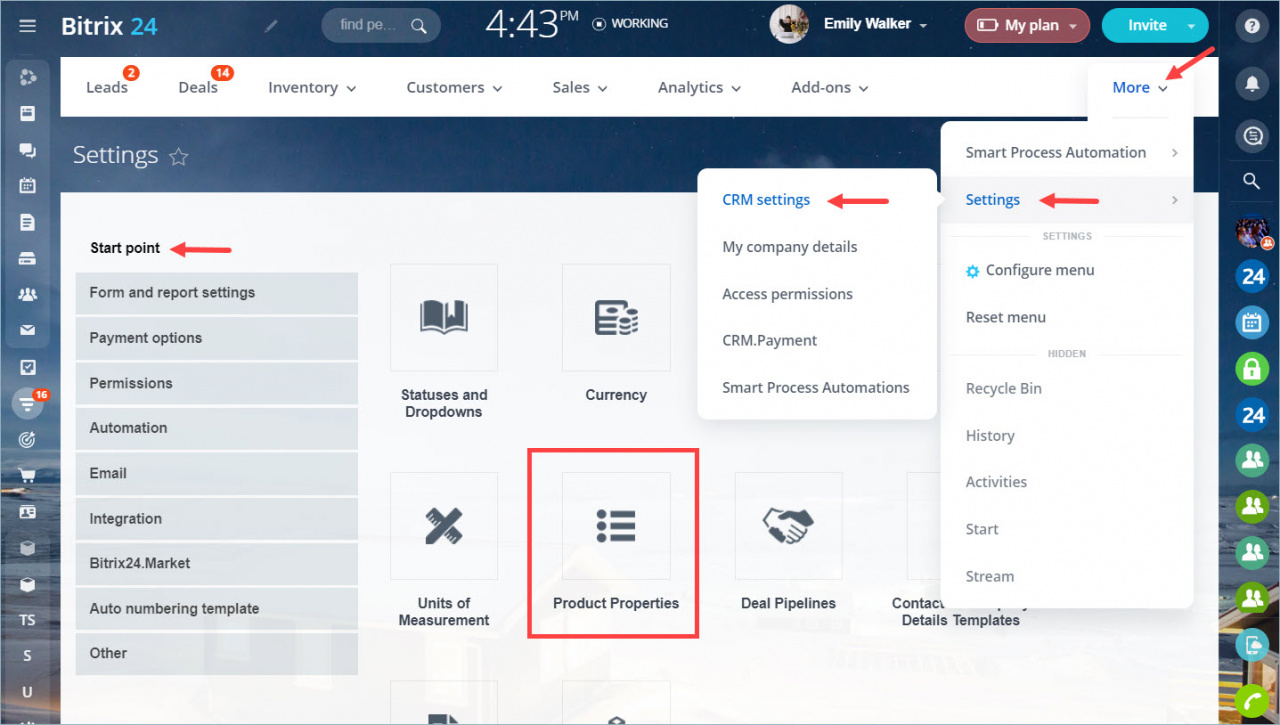Open the calendar icon in left sidebar
Viewport: 1280px width, 725px height.
coord(28,186)
